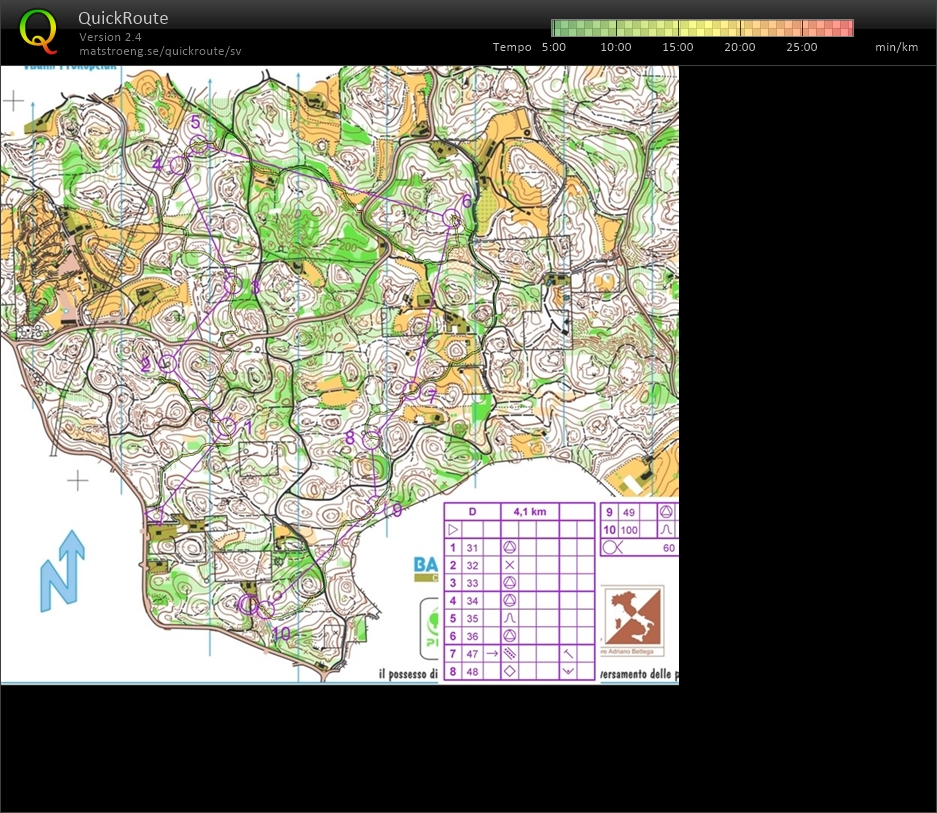Click control code 49 in the table
This screenshot has width=937, height=813.
pos(629,512)
